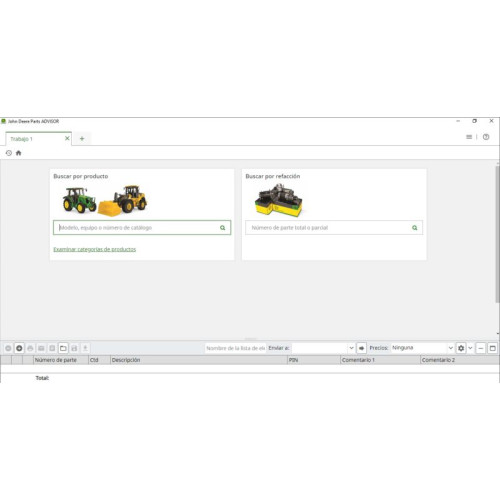Screen dimensions: 500x500
Task: Click the Total label
Action: pos(42,378)
